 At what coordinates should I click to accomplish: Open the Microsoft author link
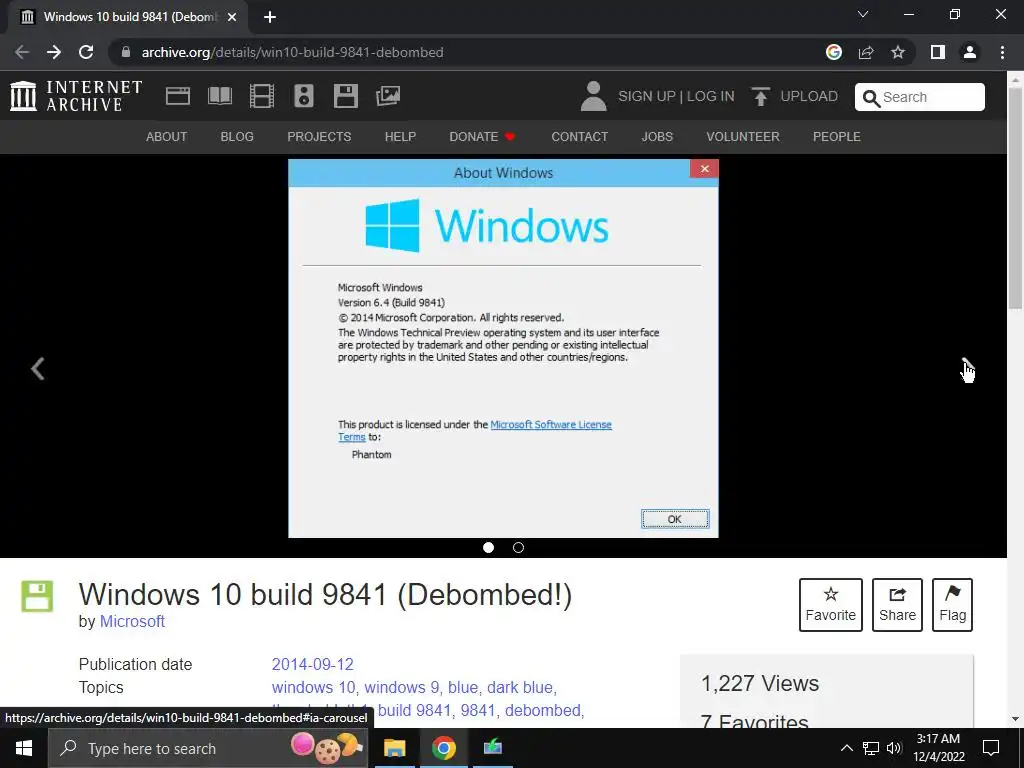click(132, 621)
